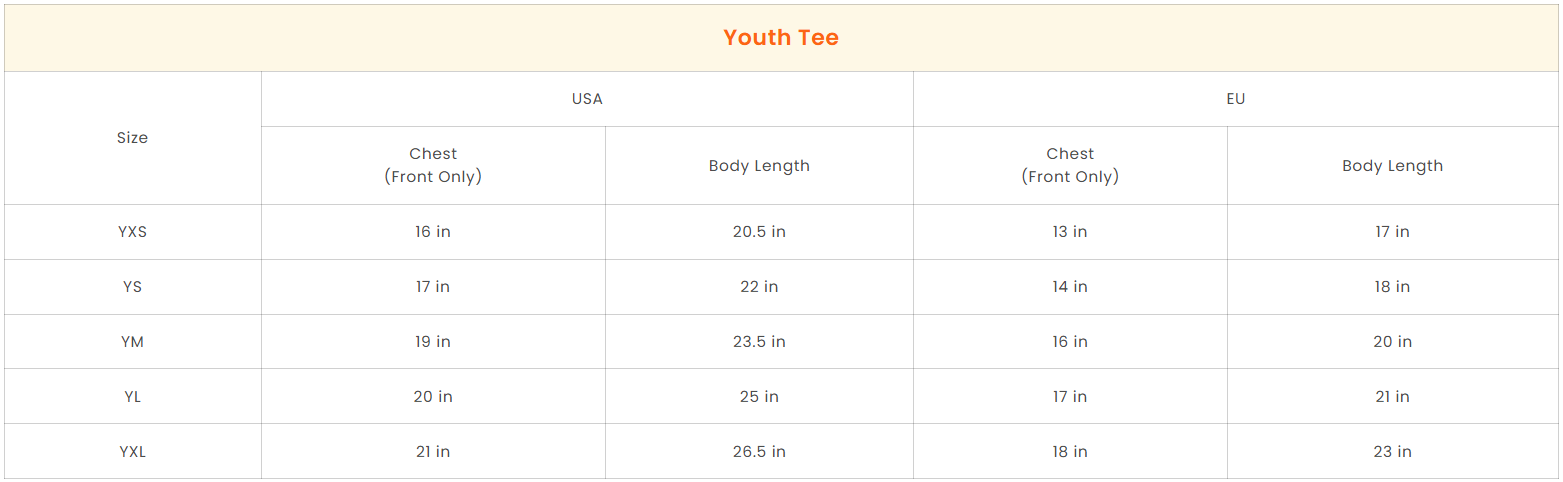Screen dimensions: 1563x482
Task: Select the YXS size row label
Action: click(132, 232)
